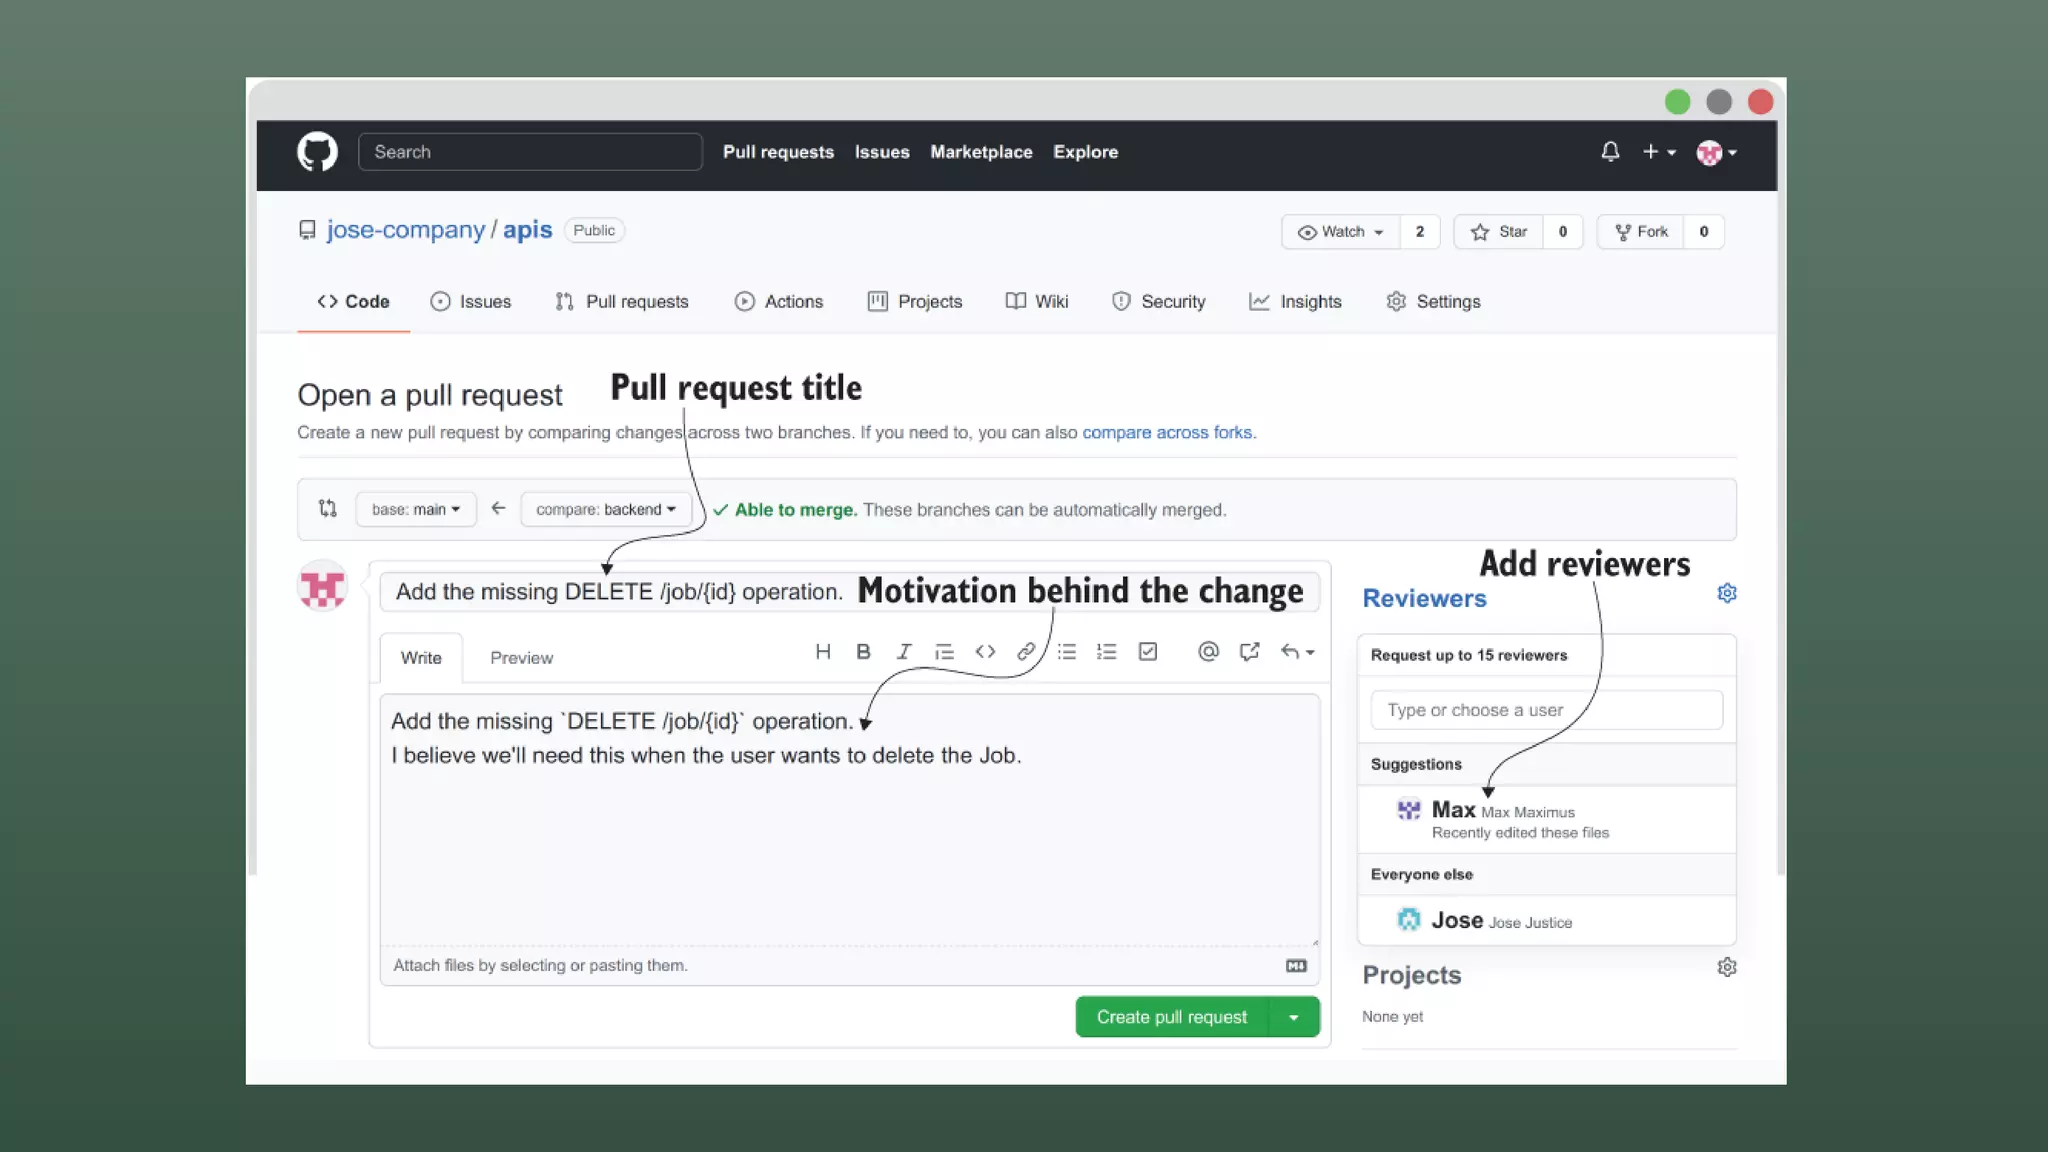The image size is (2048, 1152).
Task: Open the Reviewers gear settings
Action: pyautogui.click(x=1727, y=593)
